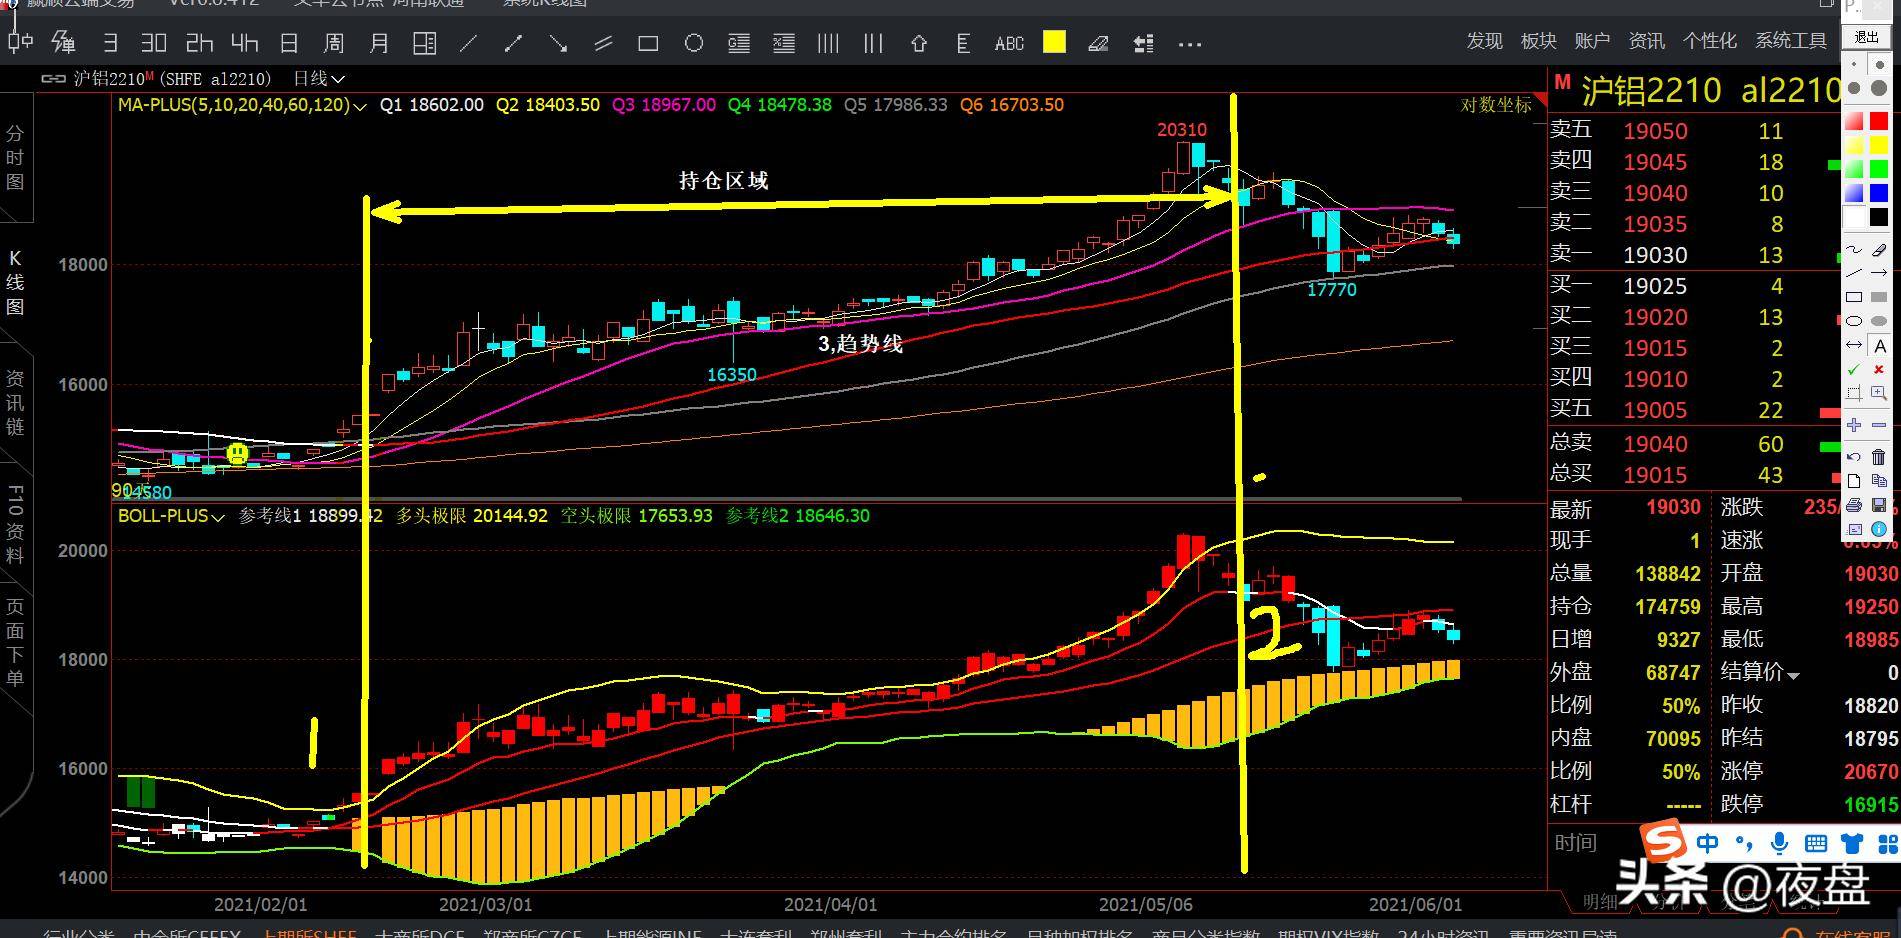Viewport: 1901px width, 938px height.
Task: Click the smiley face marker on chart
Action: [237, 453]
